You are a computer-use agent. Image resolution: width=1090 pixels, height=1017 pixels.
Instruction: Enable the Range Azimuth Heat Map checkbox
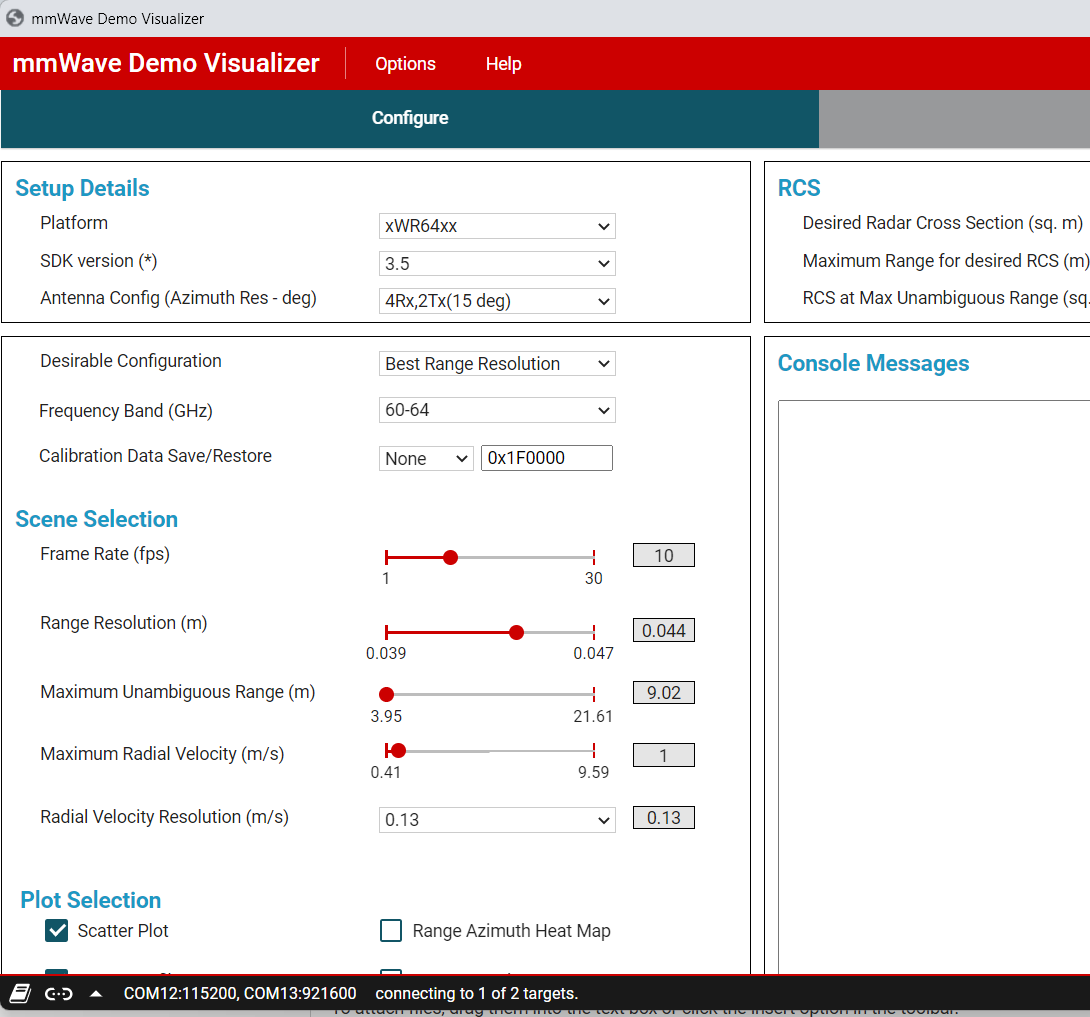coord(391,930)
